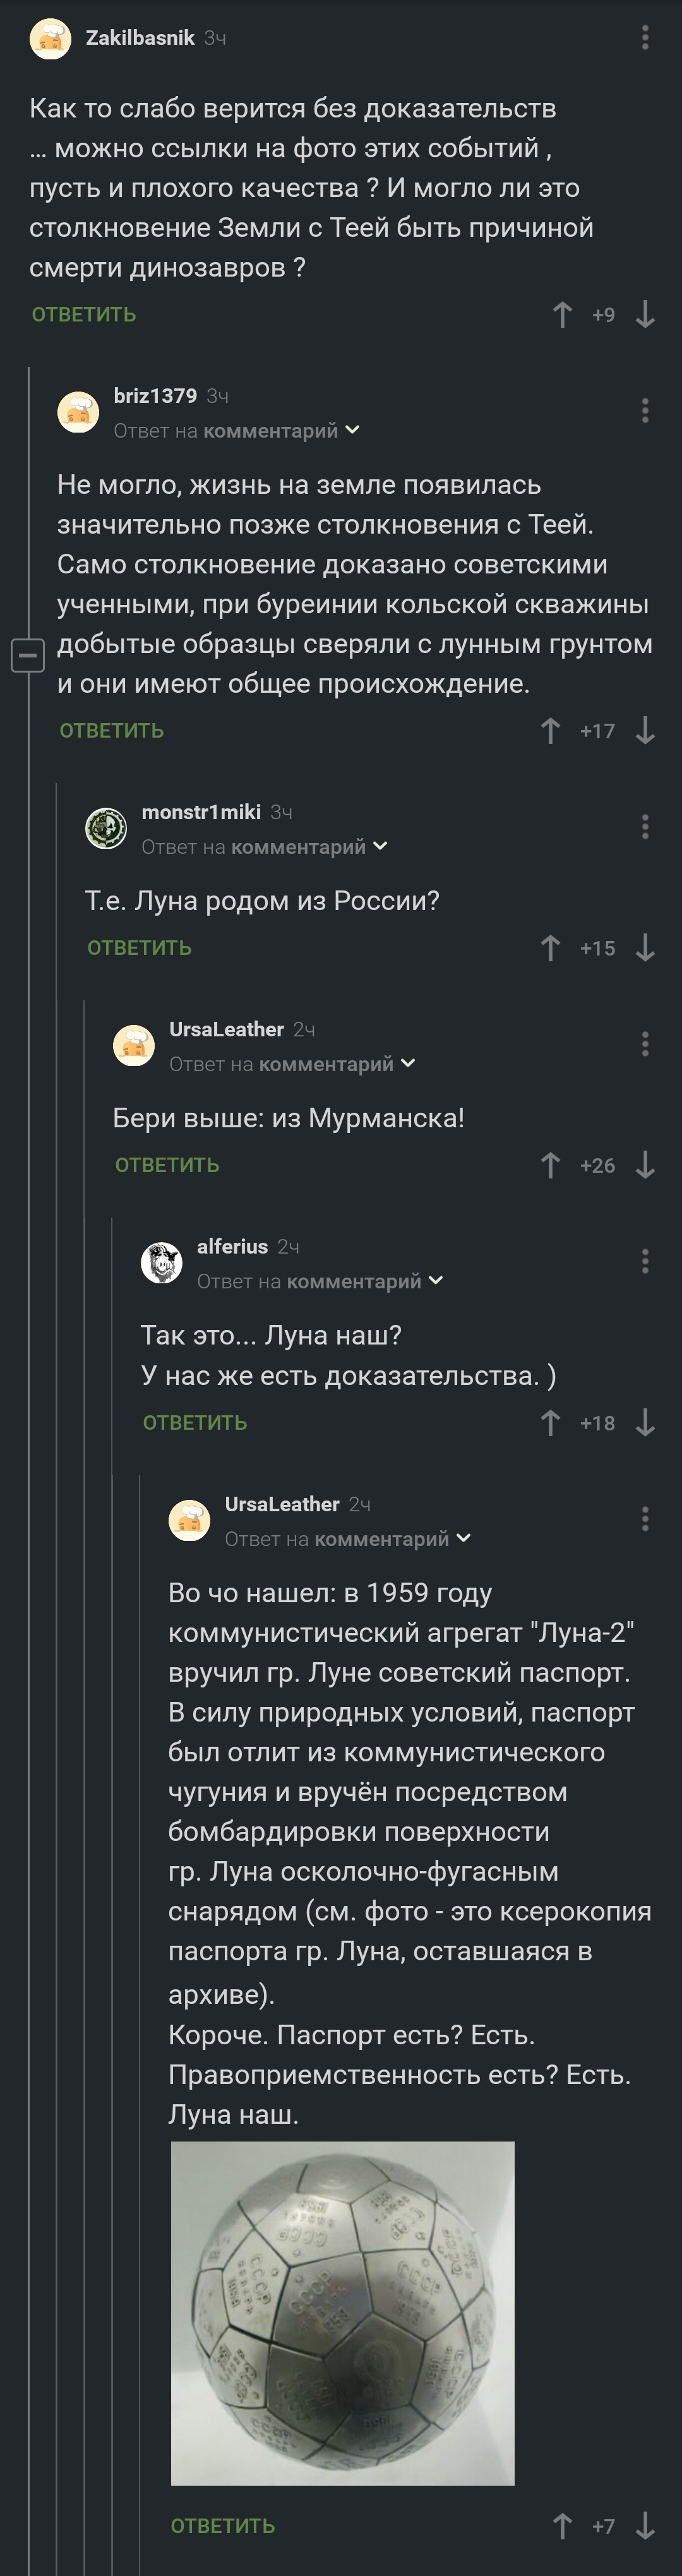The image size is (682, 2576).
Task: Open alferius's avatar picture
Action: (161, 1263)
